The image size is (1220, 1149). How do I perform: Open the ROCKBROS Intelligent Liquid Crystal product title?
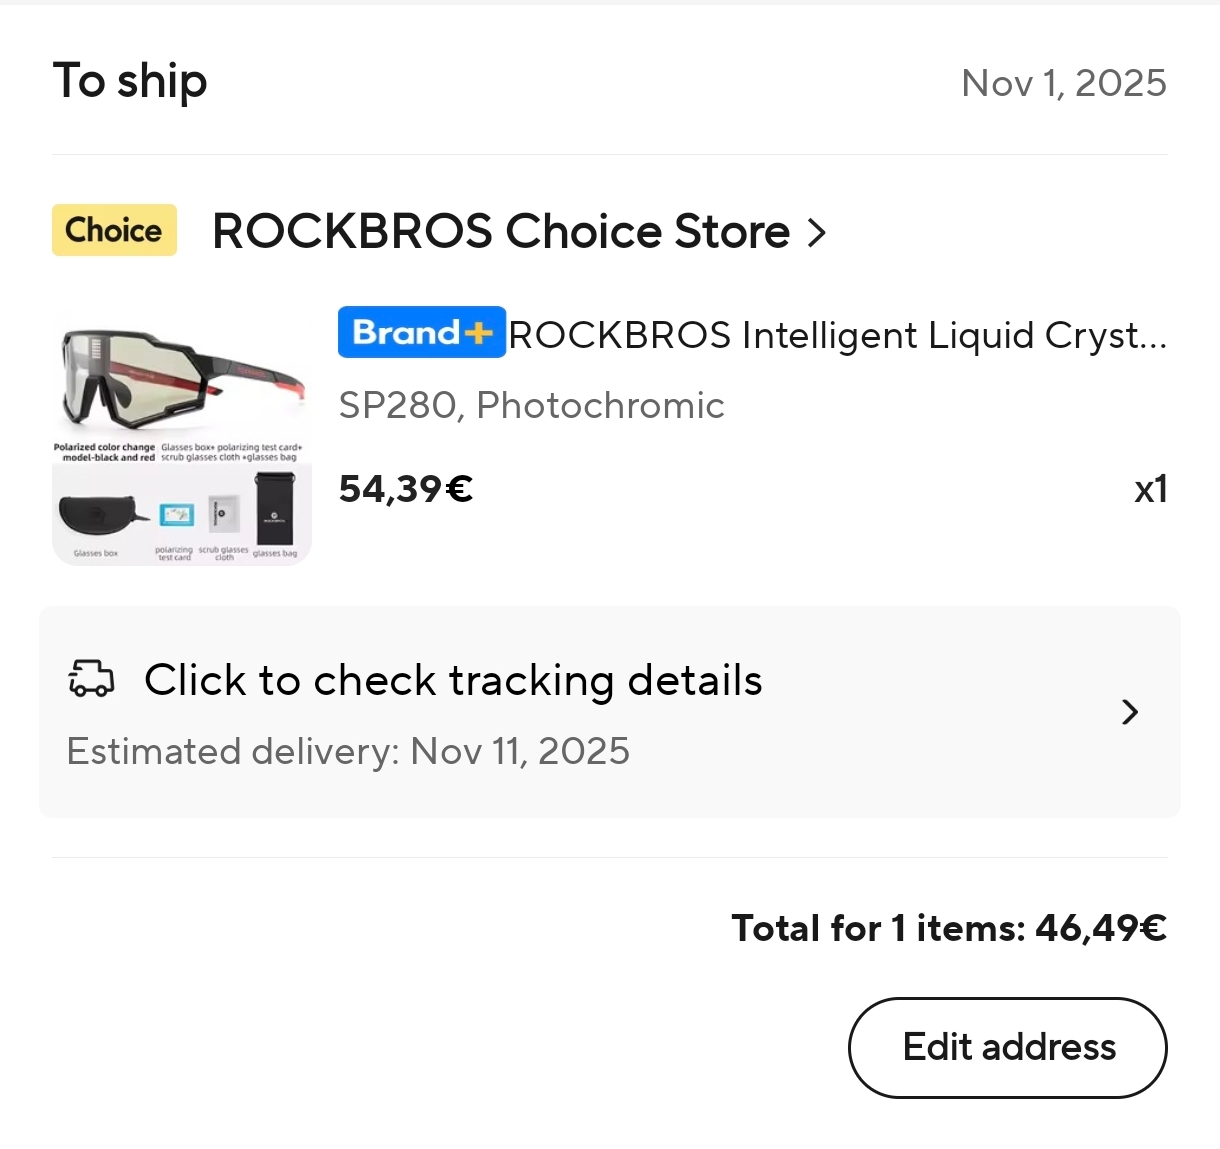pyautogui.click(x=837, y=335)
